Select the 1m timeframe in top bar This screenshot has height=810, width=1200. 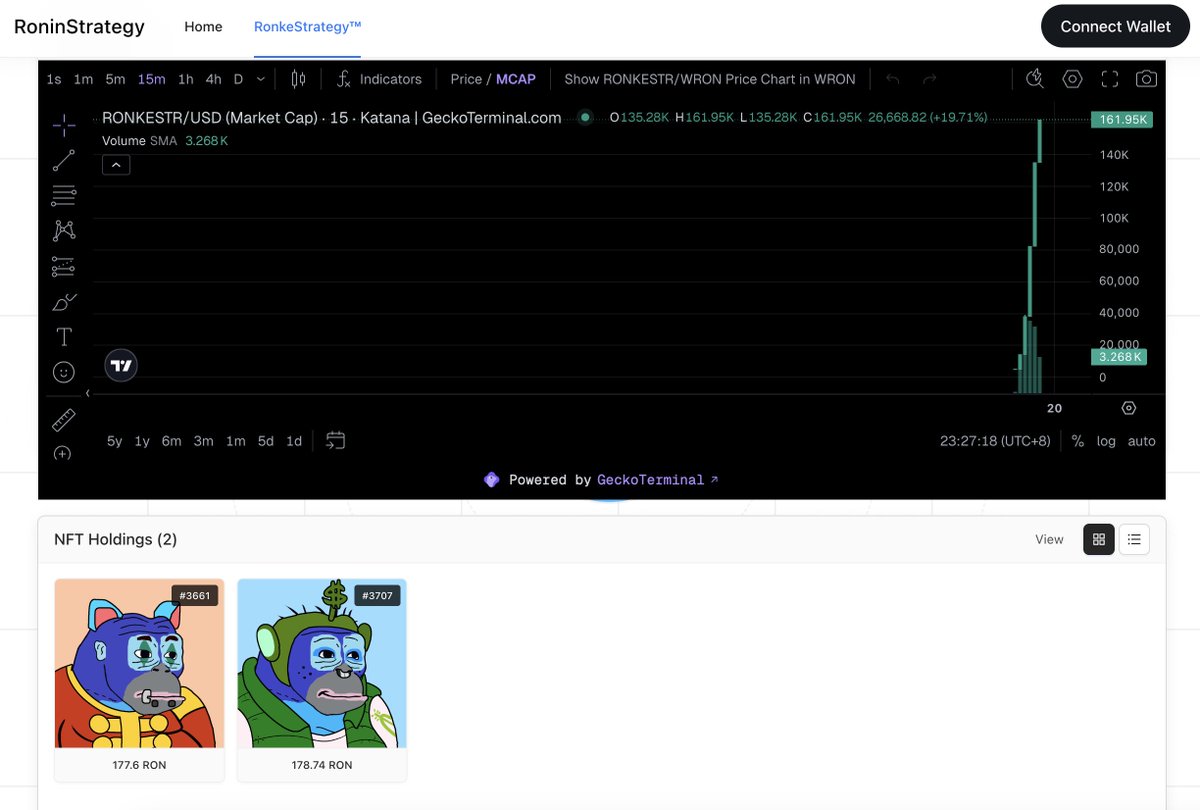click(x=83, y=79)
